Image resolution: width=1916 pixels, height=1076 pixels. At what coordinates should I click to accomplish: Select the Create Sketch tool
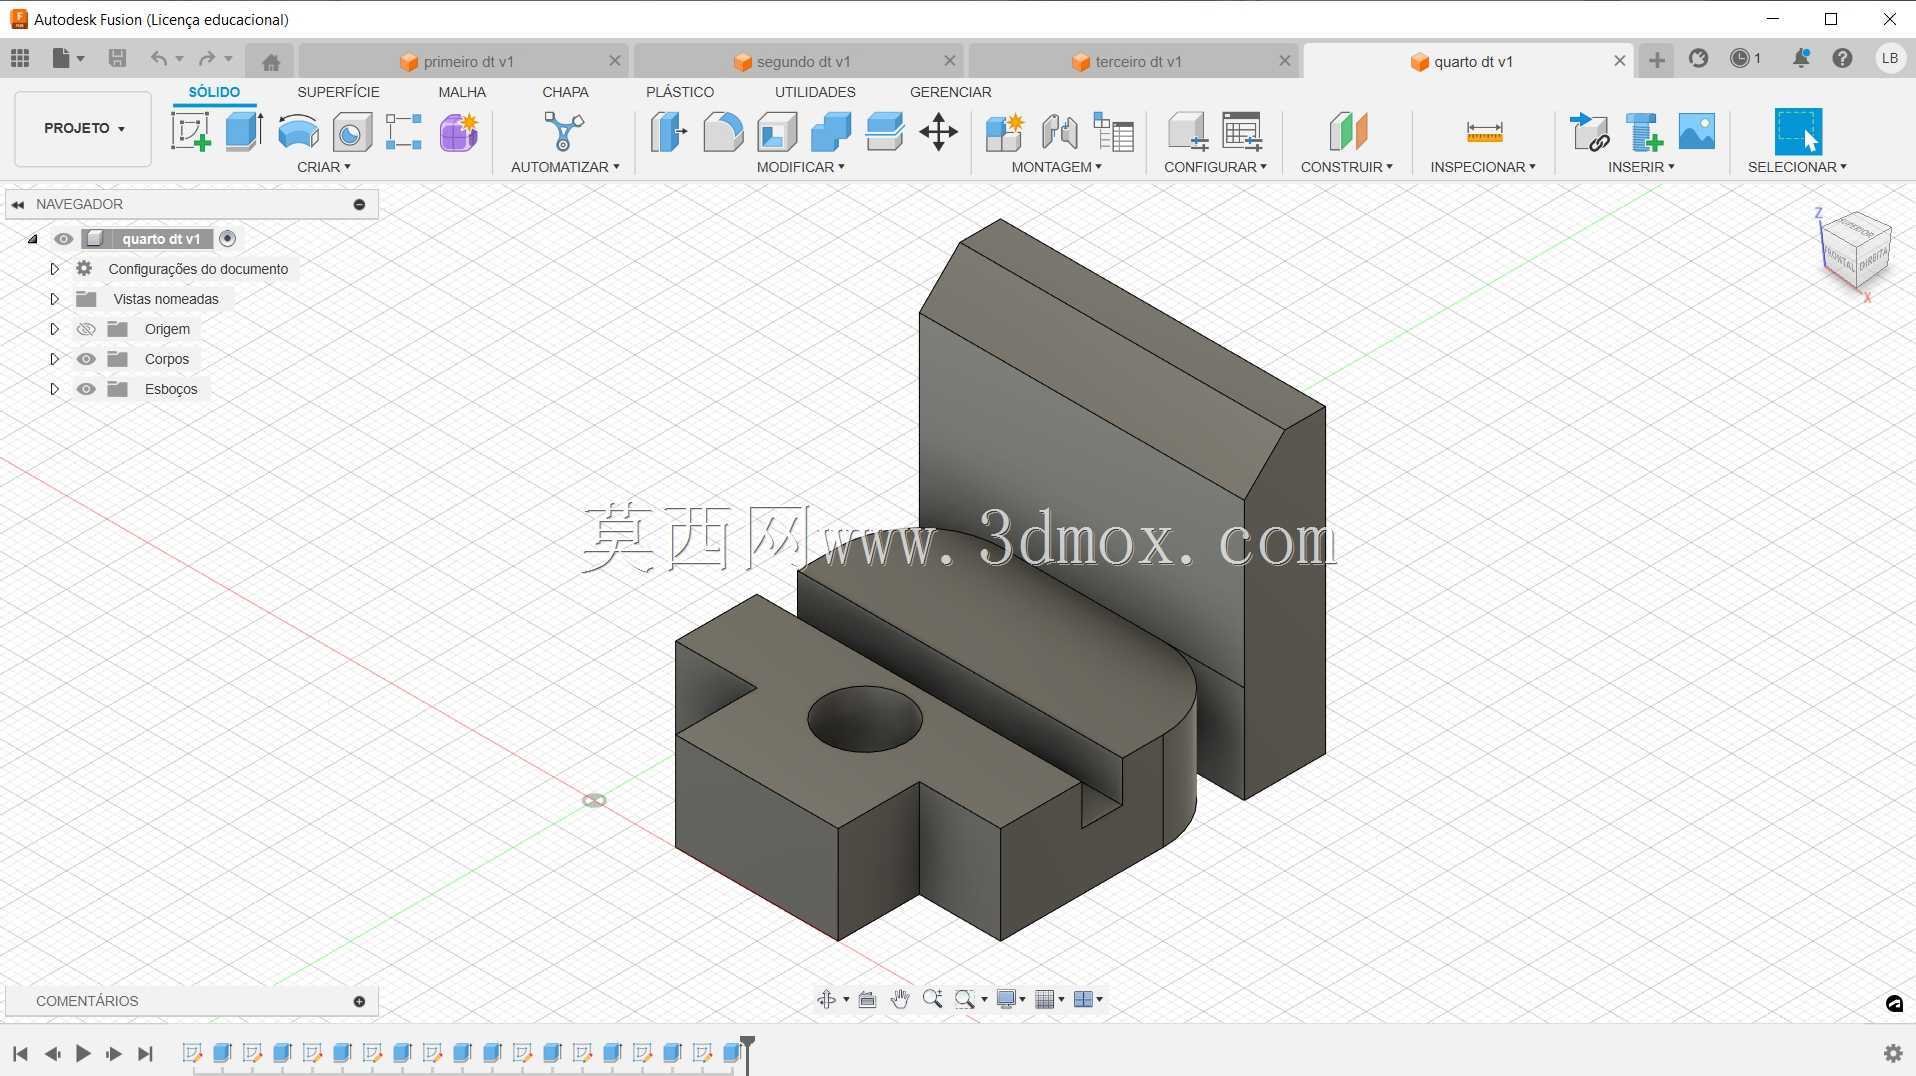tap(190, 132)
